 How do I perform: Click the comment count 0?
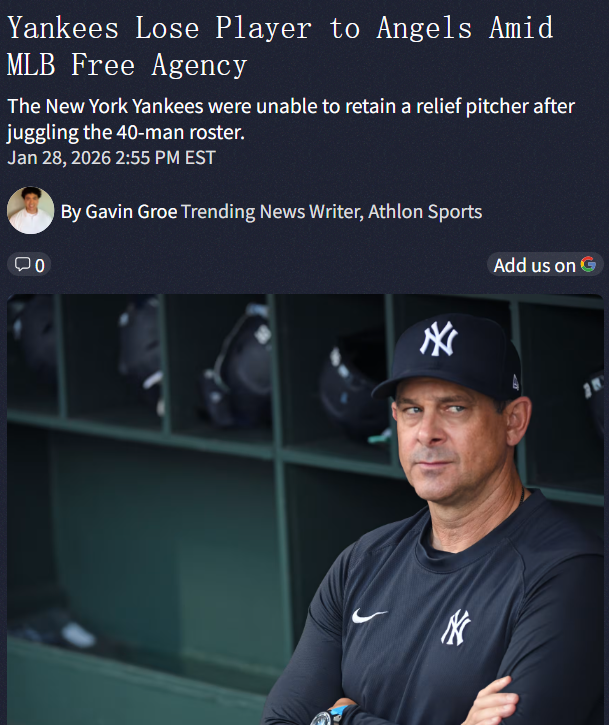tap(40, 266)
